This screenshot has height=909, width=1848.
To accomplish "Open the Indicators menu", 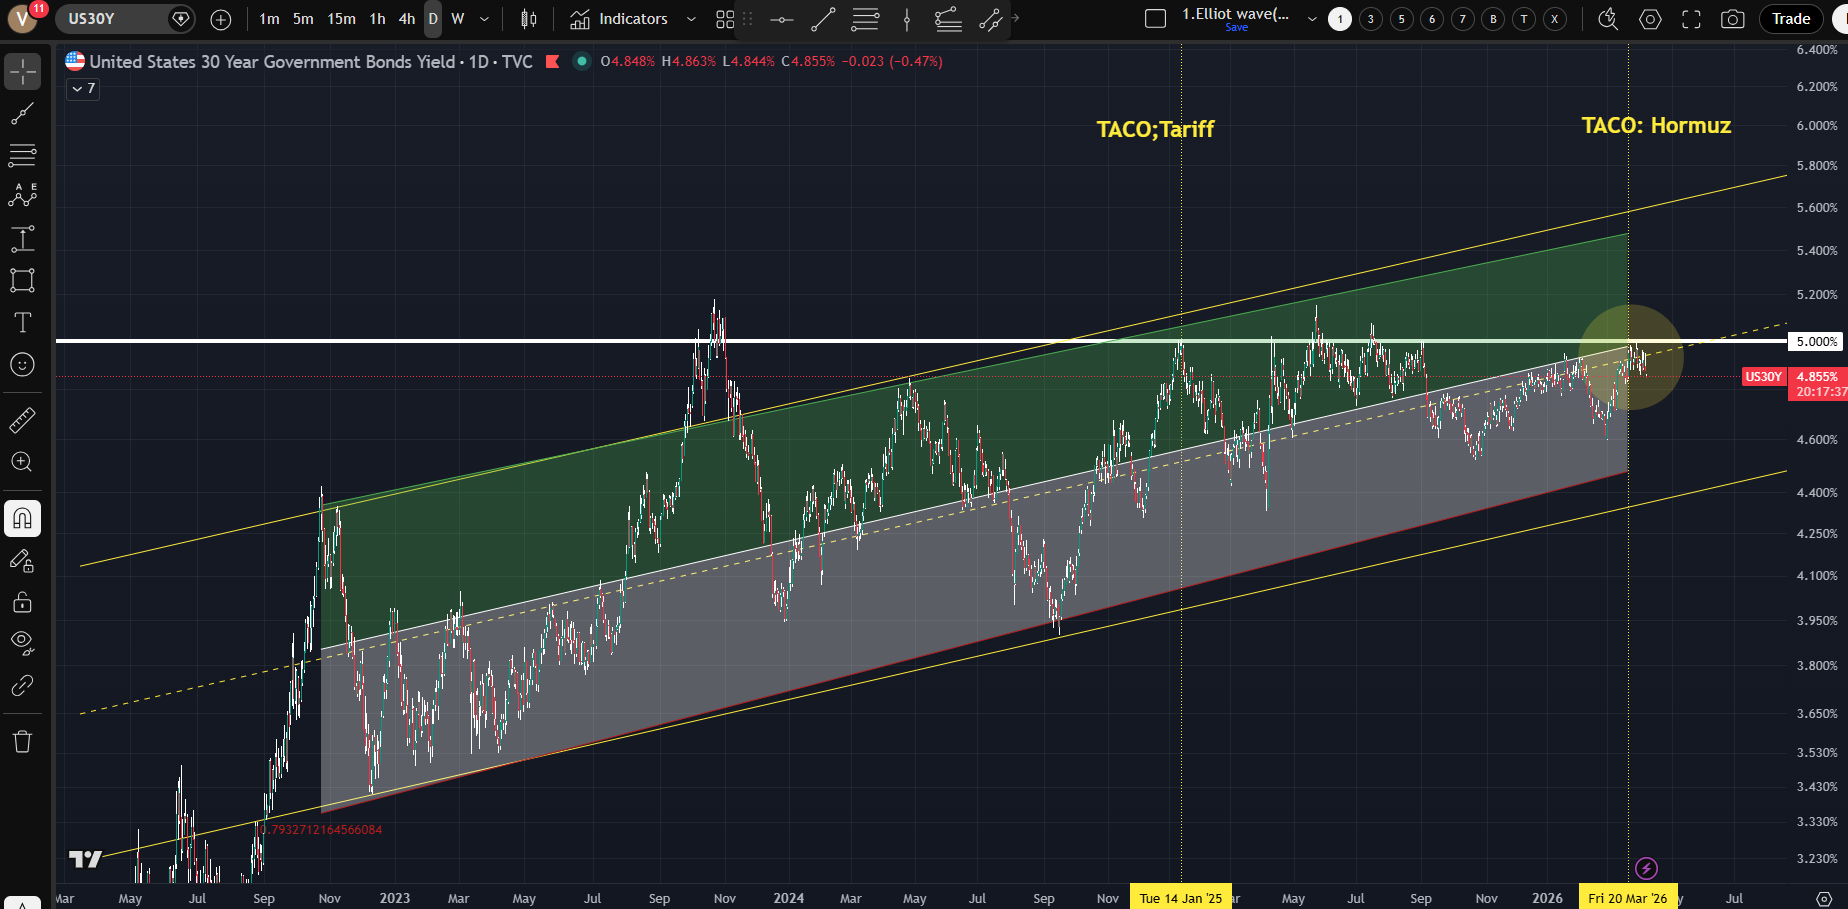I will [620, 19].
